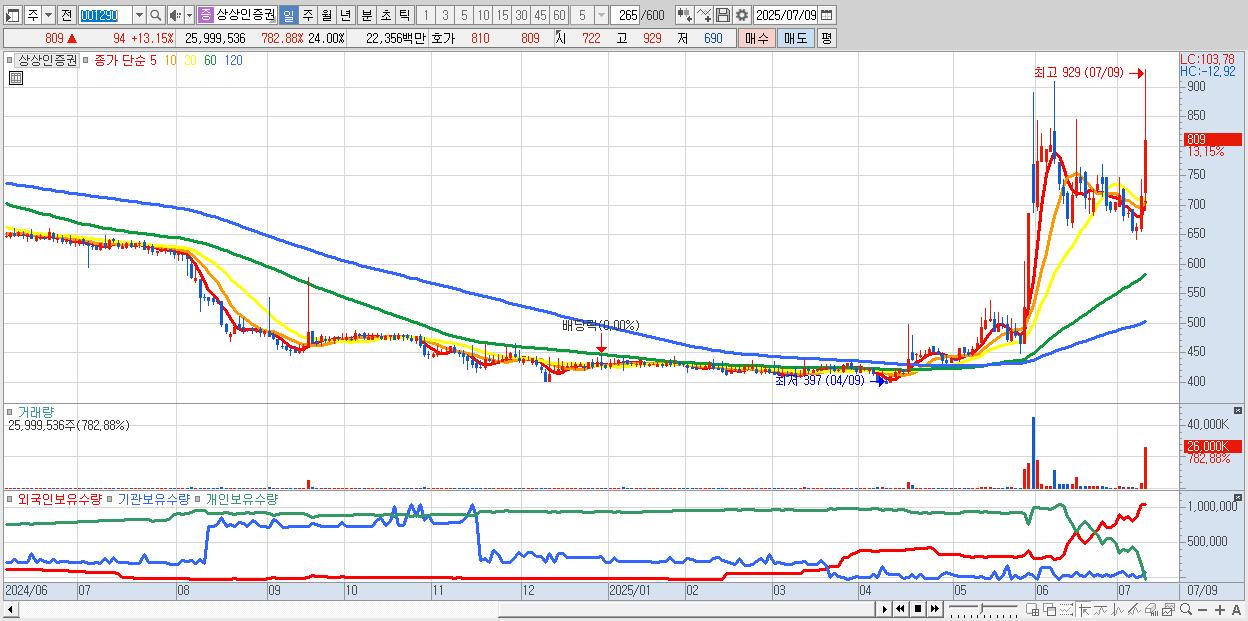Image resolution: width=1248 pixels, height=621 pixels.
Task: Click scrollbar left arrow at bottom
Action: pos(12,608)
